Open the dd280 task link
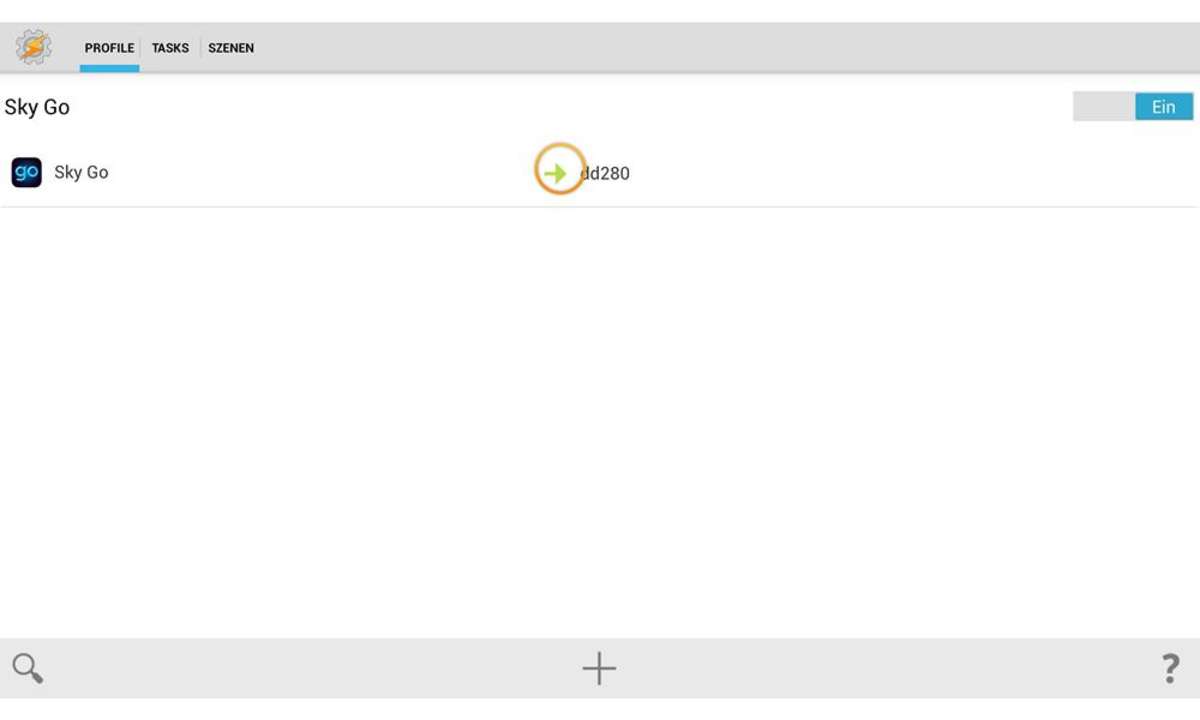1200x720 pixels. click(606, 173)
